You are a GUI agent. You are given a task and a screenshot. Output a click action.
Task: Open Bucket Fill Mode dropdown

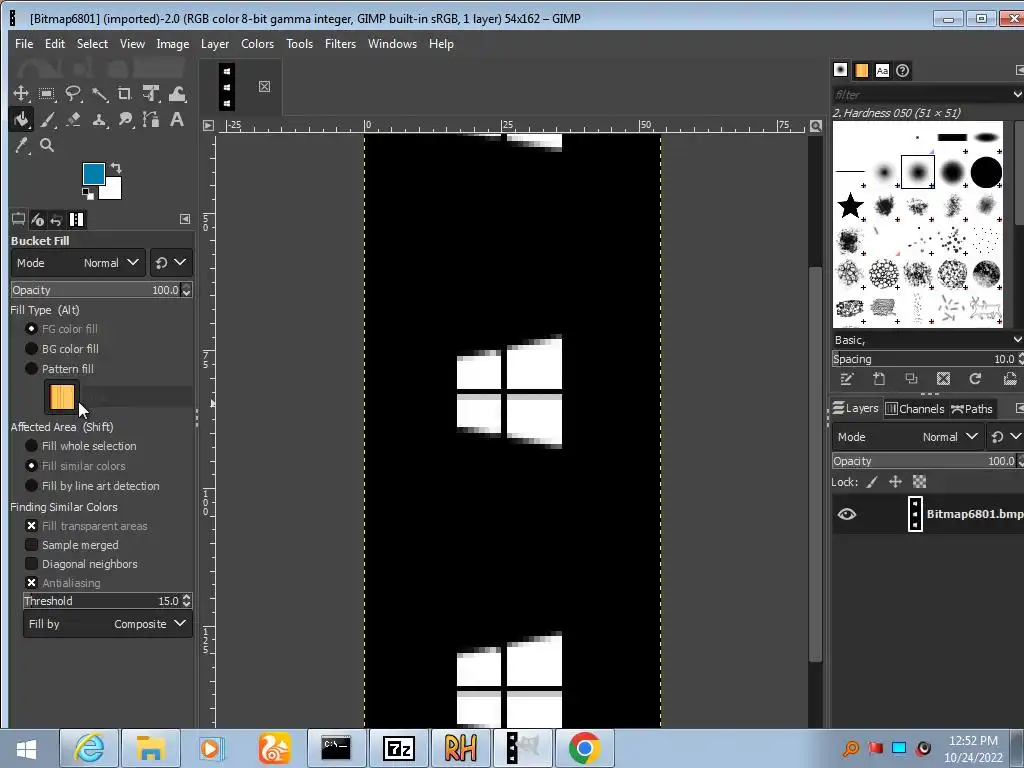(x=78, y=263)
